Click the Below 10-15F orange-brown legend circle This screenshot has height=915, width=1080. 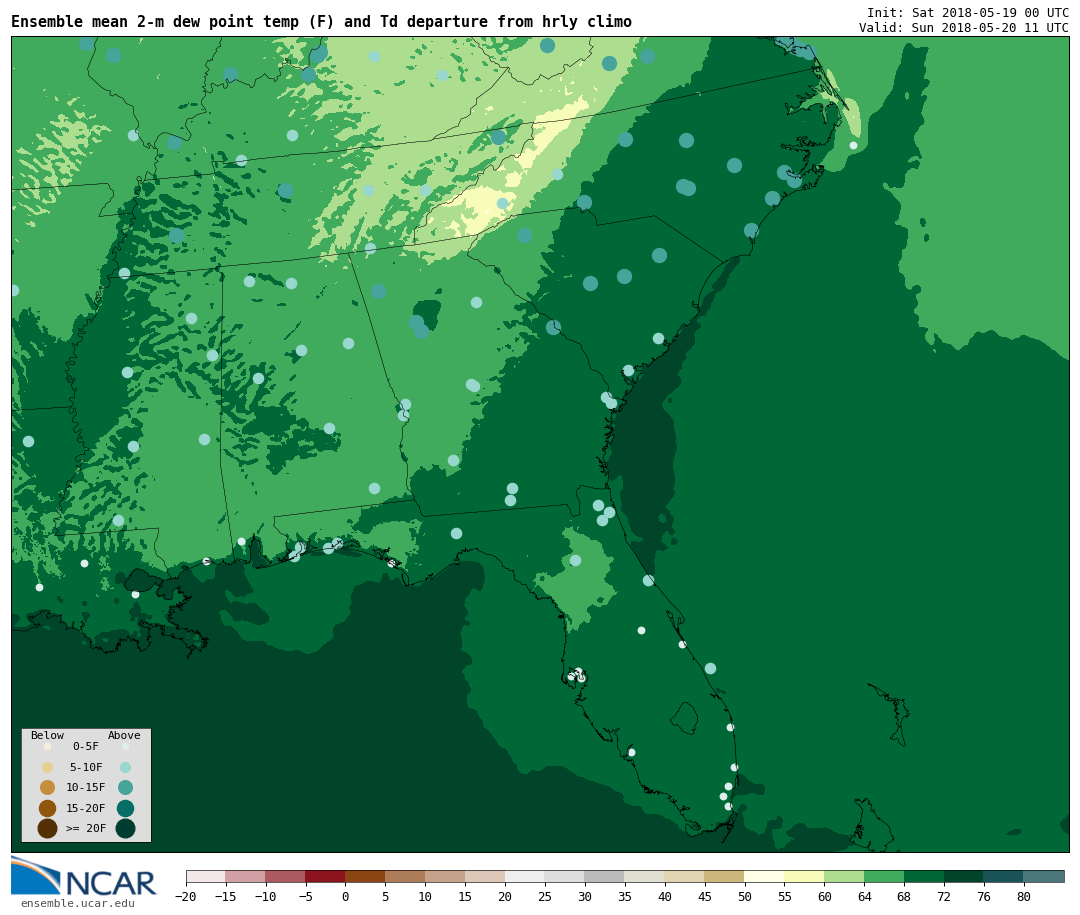pos(48,787)
